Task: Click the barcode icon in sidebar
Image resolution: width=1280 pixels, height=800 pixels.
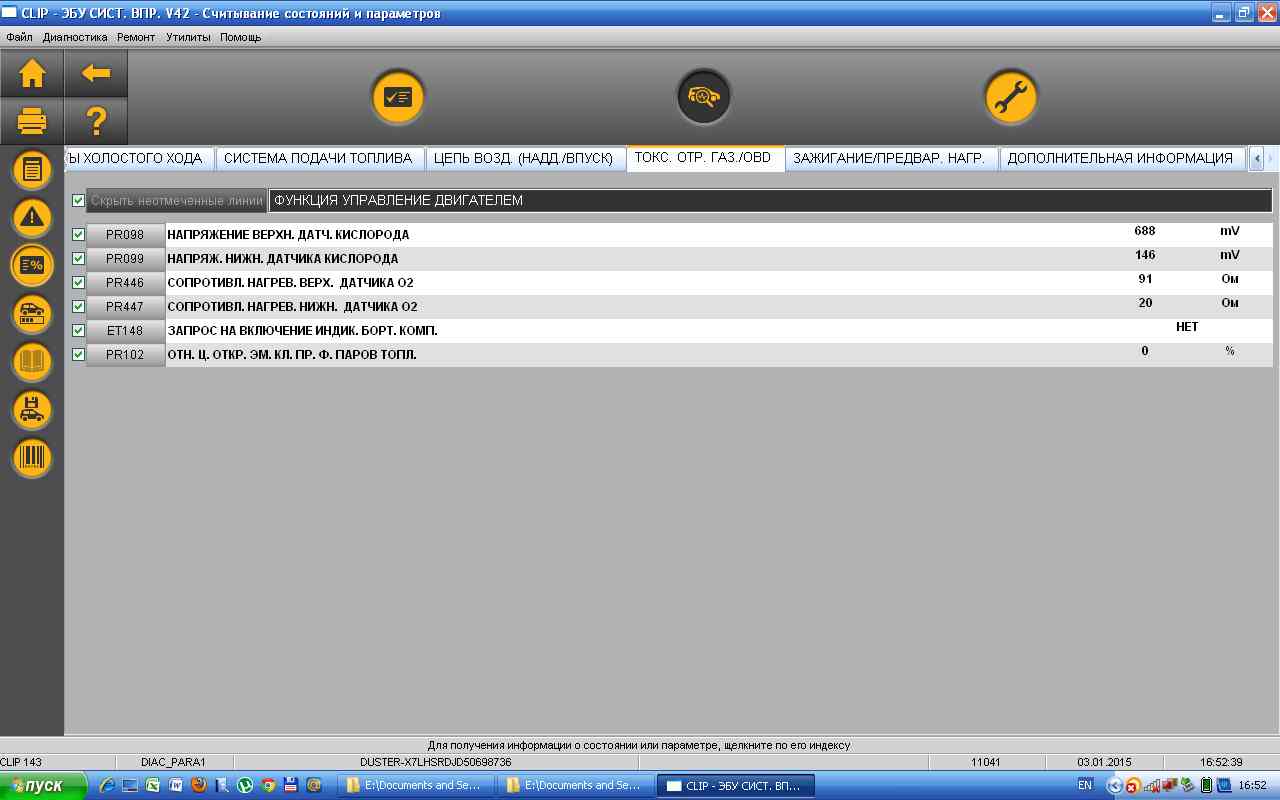Action: (x=32, y=457)
